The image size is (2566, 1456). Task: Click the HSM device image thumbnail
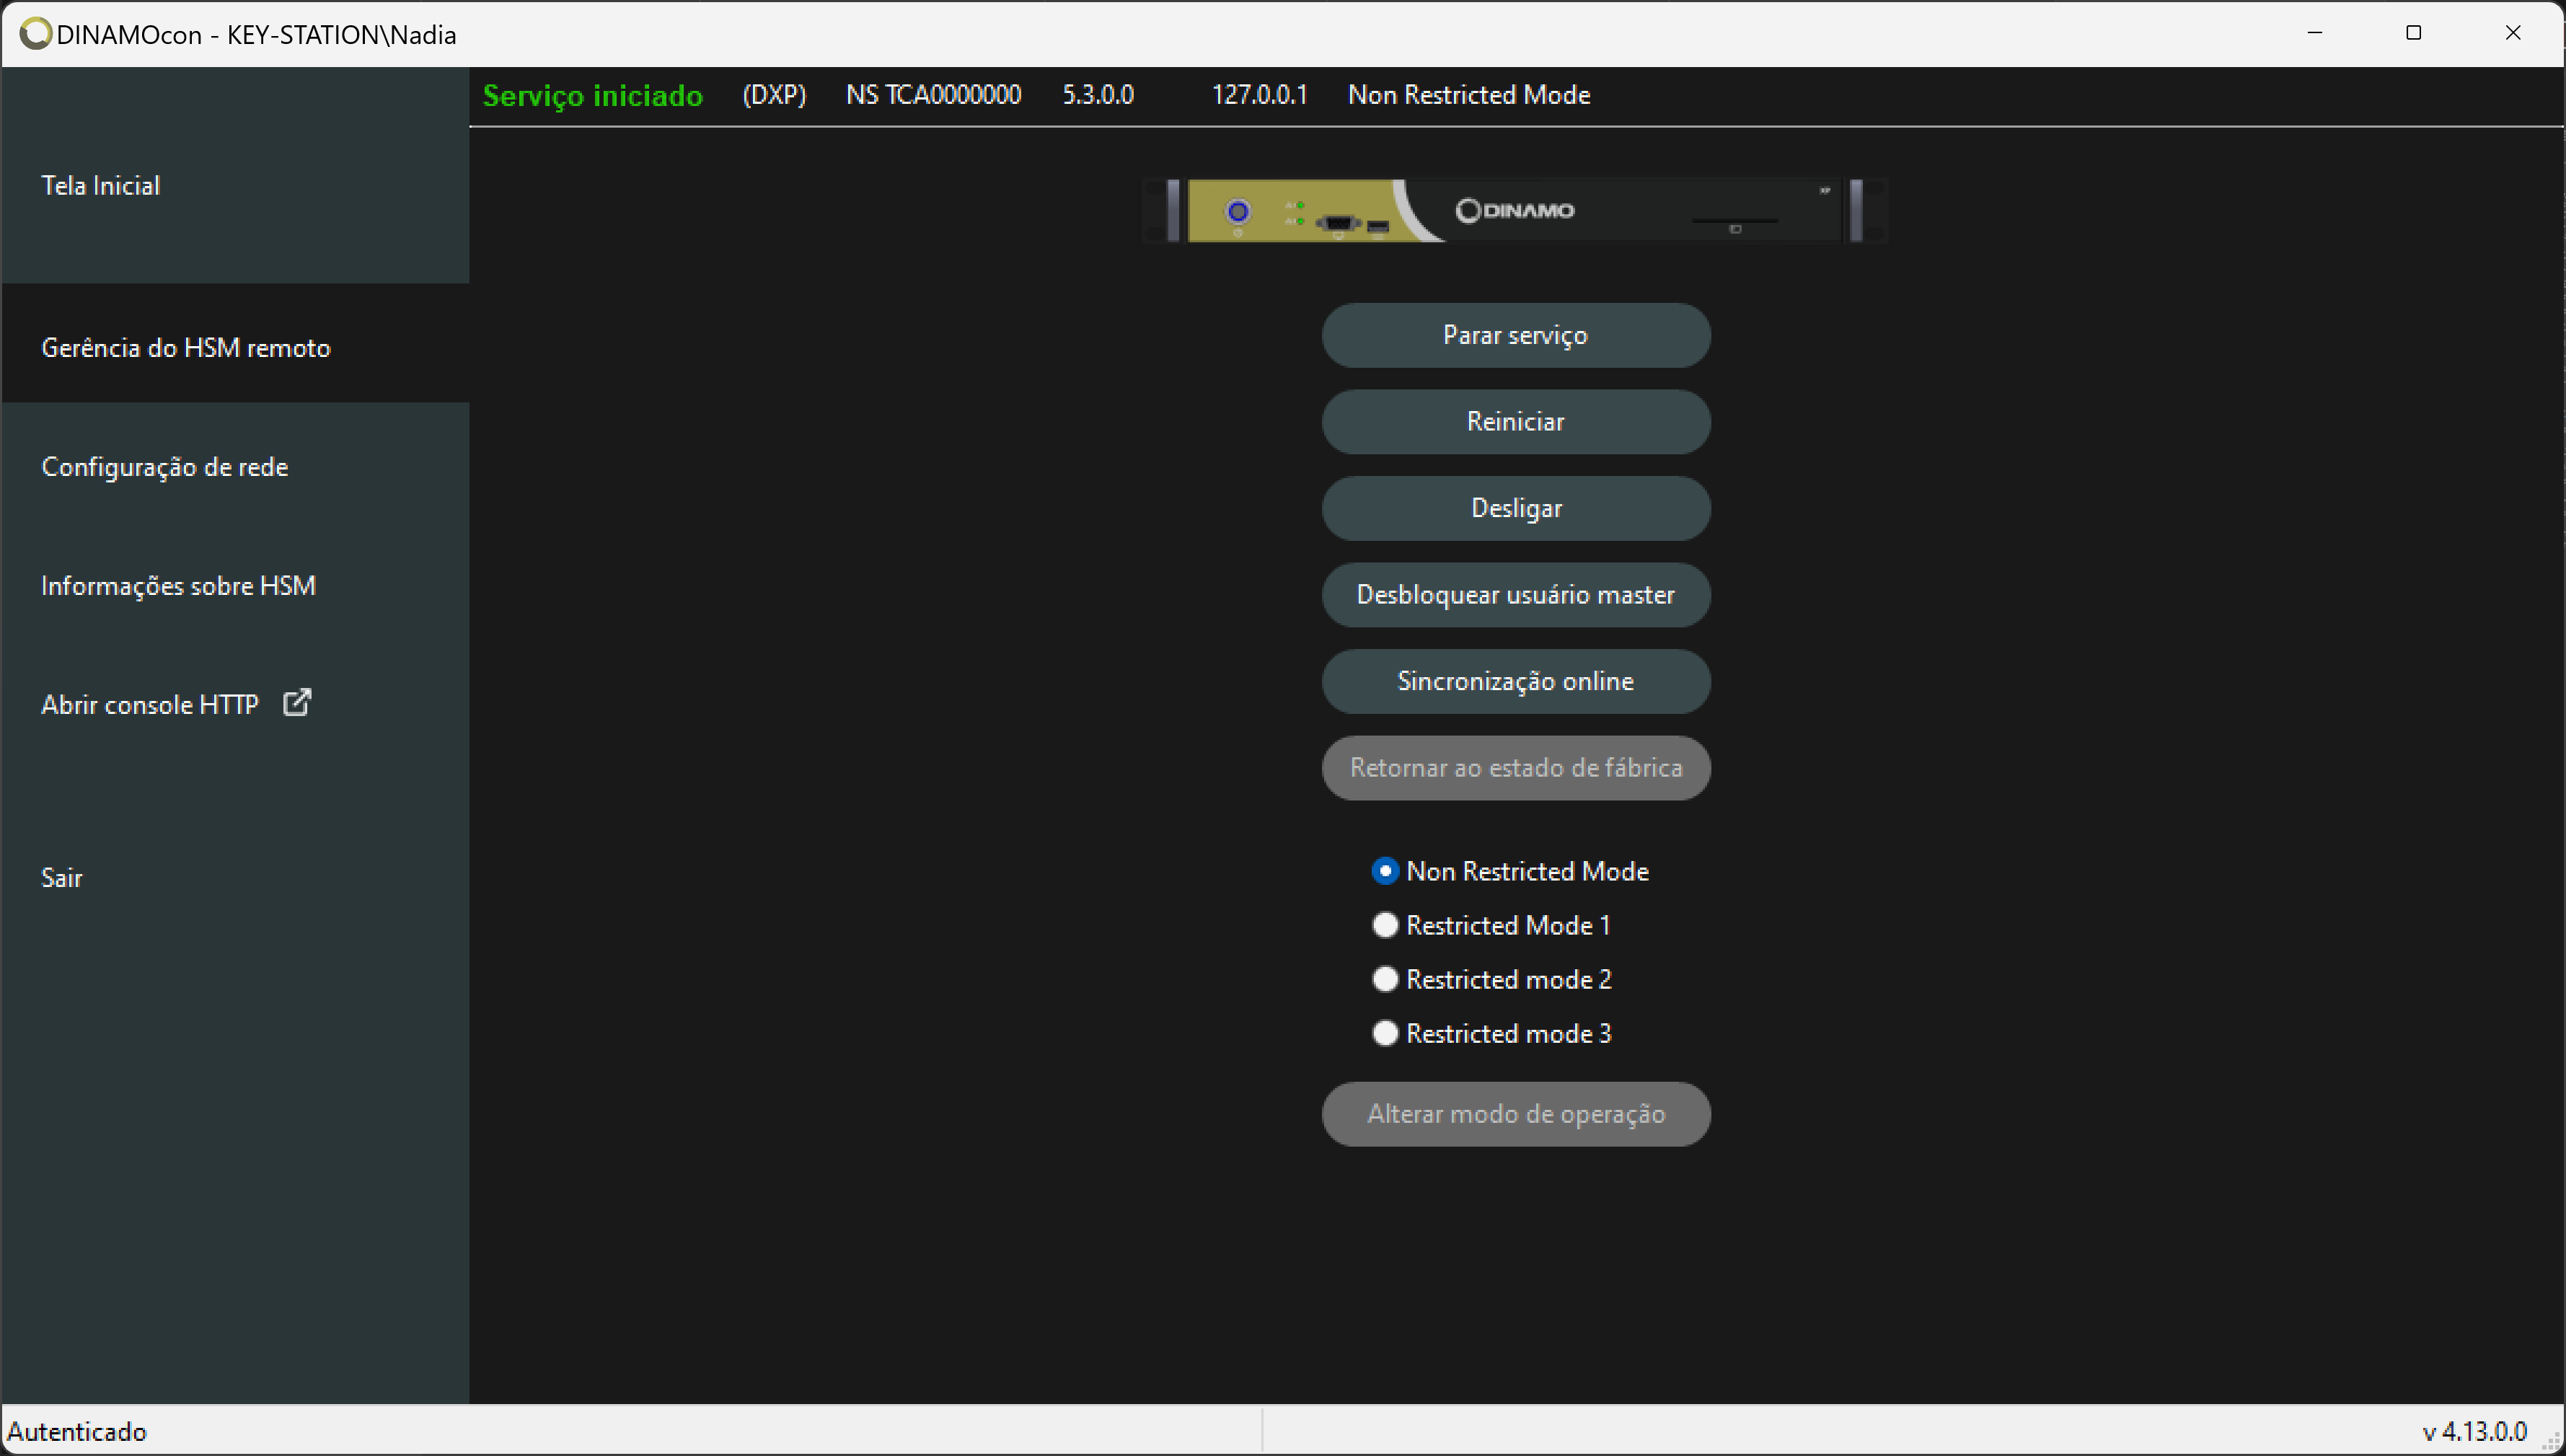pos(1517,210)
